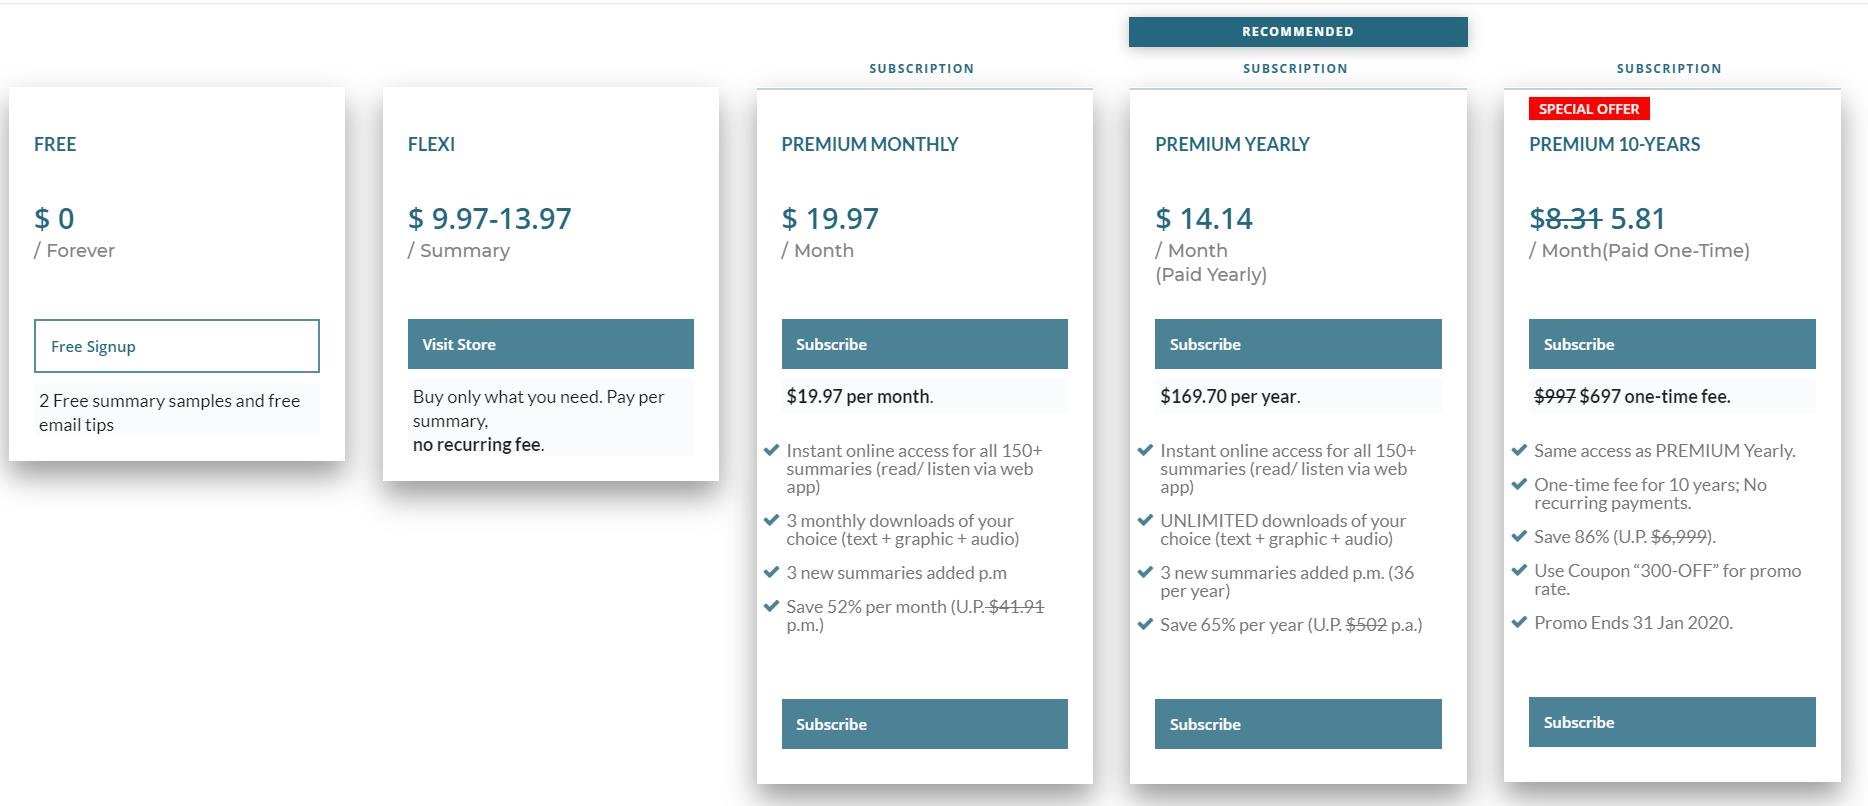Viewport: 1868px width, 806px height.
Task: Click the bottom Subscribe button in Premium Monthly card
Action: pyautogui.click(x=924, y=724)
